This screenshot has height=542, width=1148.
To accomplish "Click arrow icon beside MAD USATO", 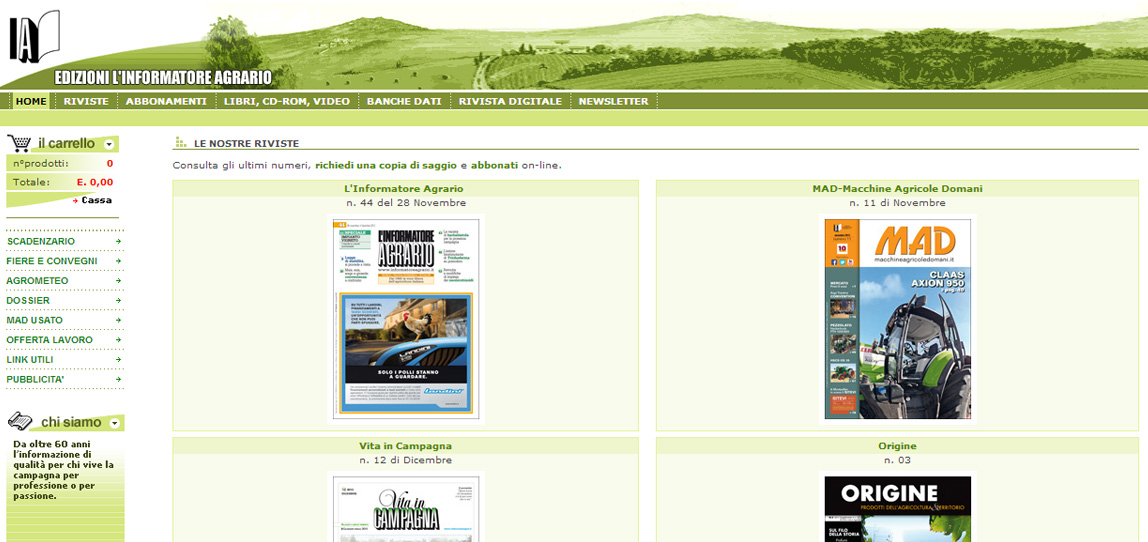I will [118, 320].
